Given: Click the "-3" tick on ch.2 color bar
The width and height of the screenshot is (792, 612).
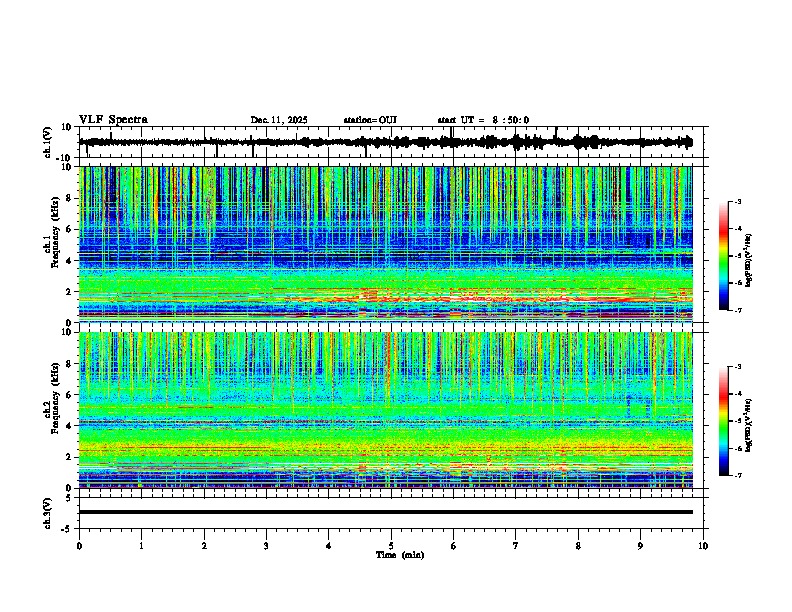Looking at the screenshot, I should 737,367.
